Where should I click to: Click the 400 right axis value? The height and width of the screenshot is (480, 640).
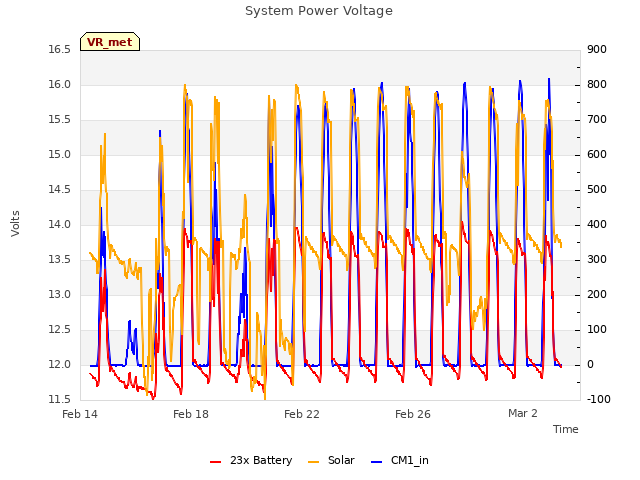click(597, 224)
